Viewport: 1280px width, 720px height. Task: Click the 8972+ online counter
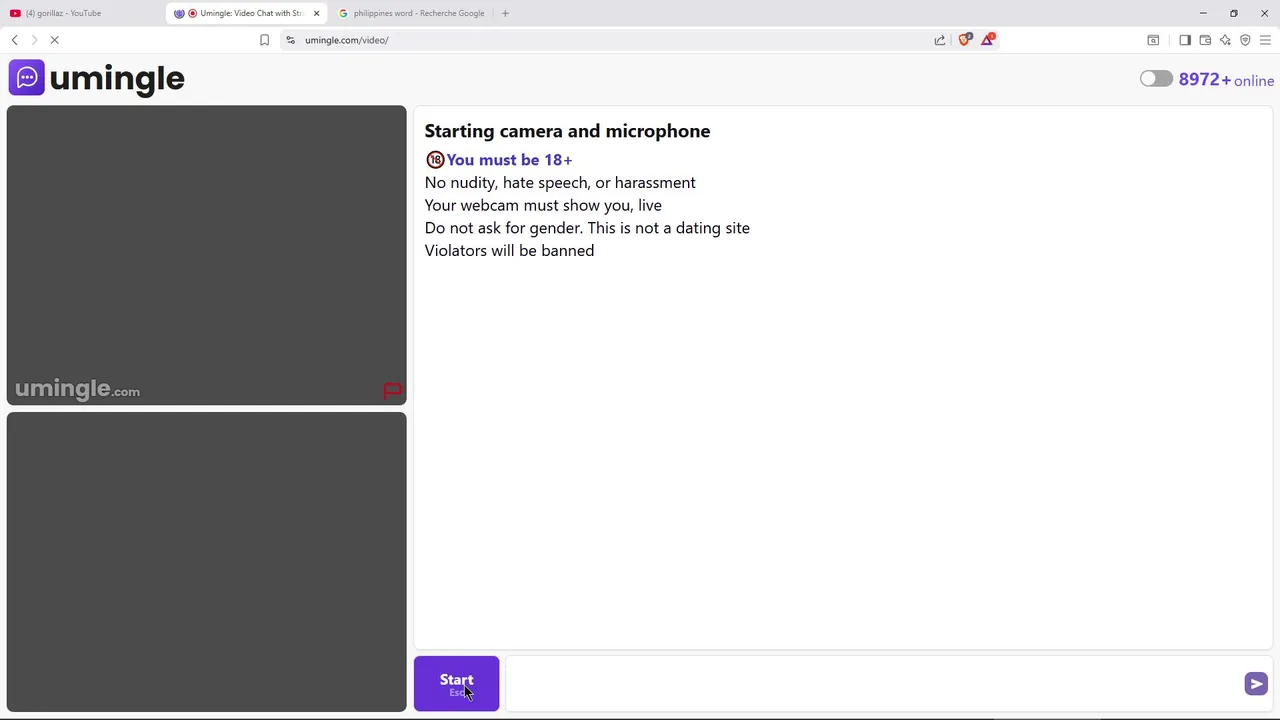(1226, 80)
